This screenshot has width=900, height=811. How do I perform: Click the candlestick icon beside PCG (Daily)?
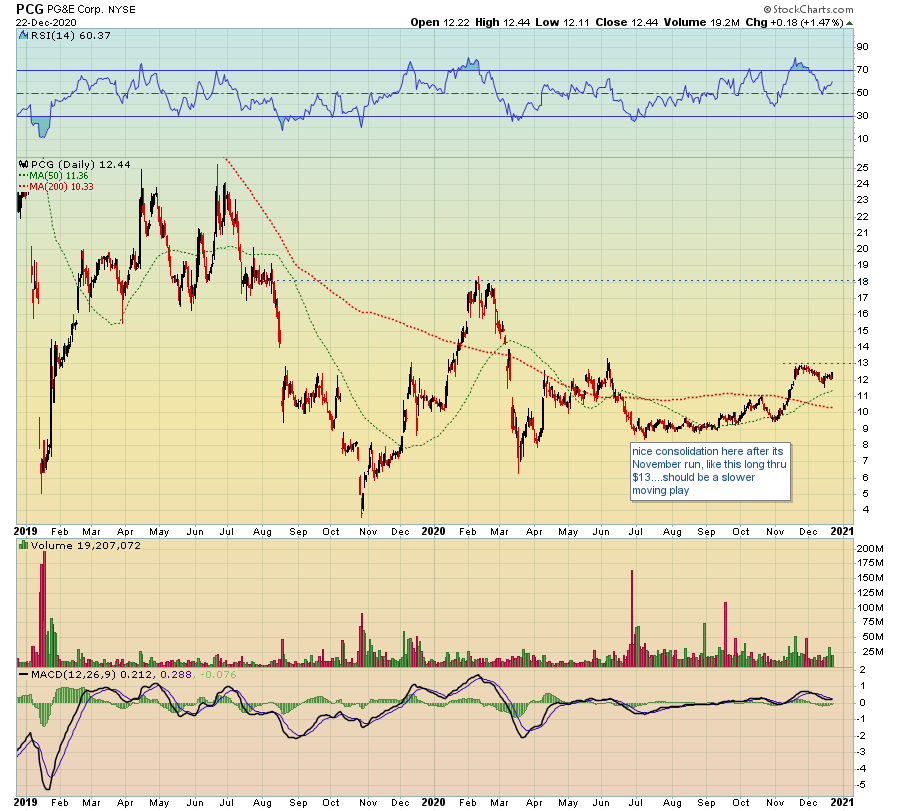(24, 165)
